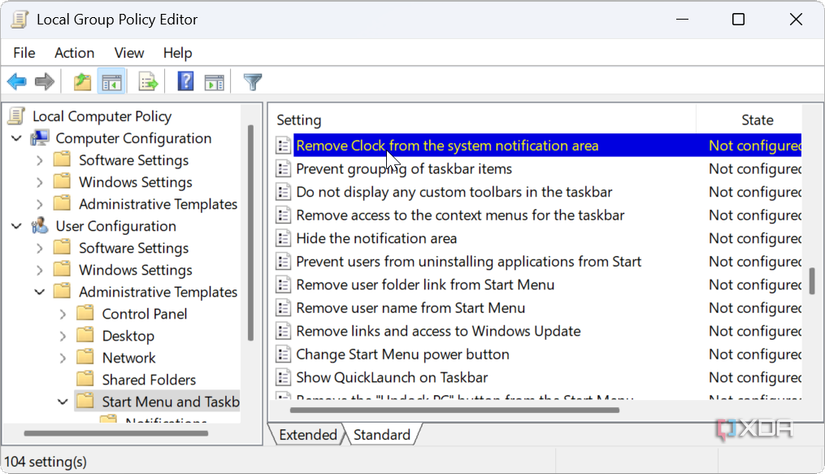Expand Administrative Templates under Computer Configuration
Screen dimensions: 825x474
pos(40,204)
